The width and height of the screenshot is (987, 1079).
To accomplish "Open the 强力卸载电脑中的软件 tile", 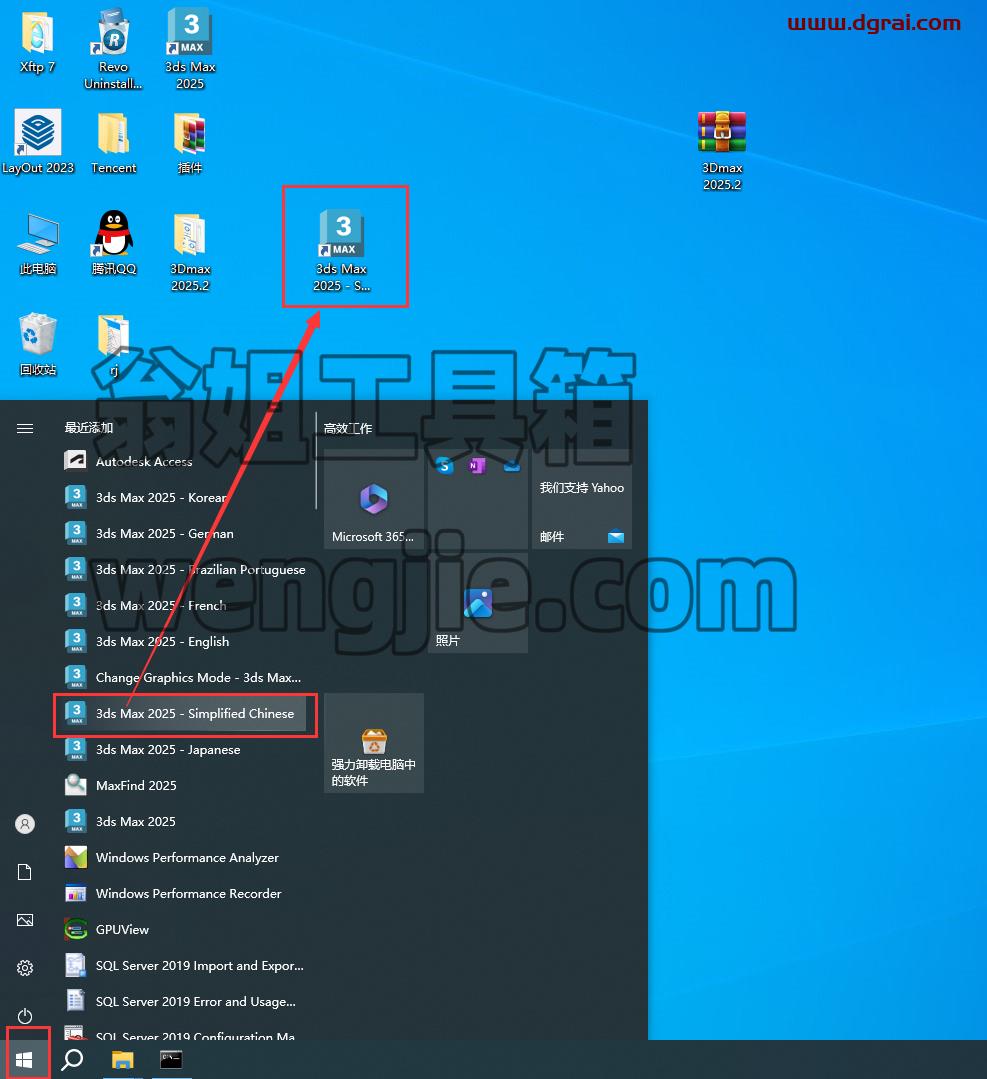I will 374,743.
